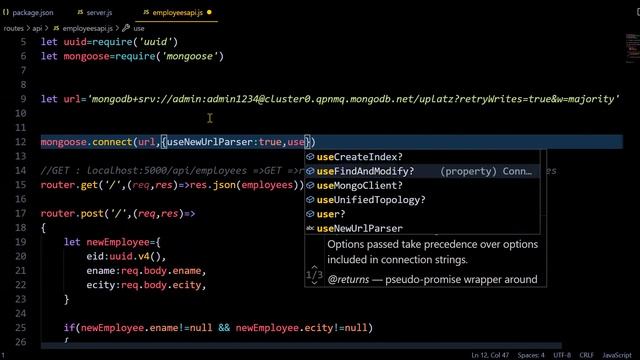Show previous signature with up chevron
The height and width of the screenshot is (360, 640).
coord(314,267)
